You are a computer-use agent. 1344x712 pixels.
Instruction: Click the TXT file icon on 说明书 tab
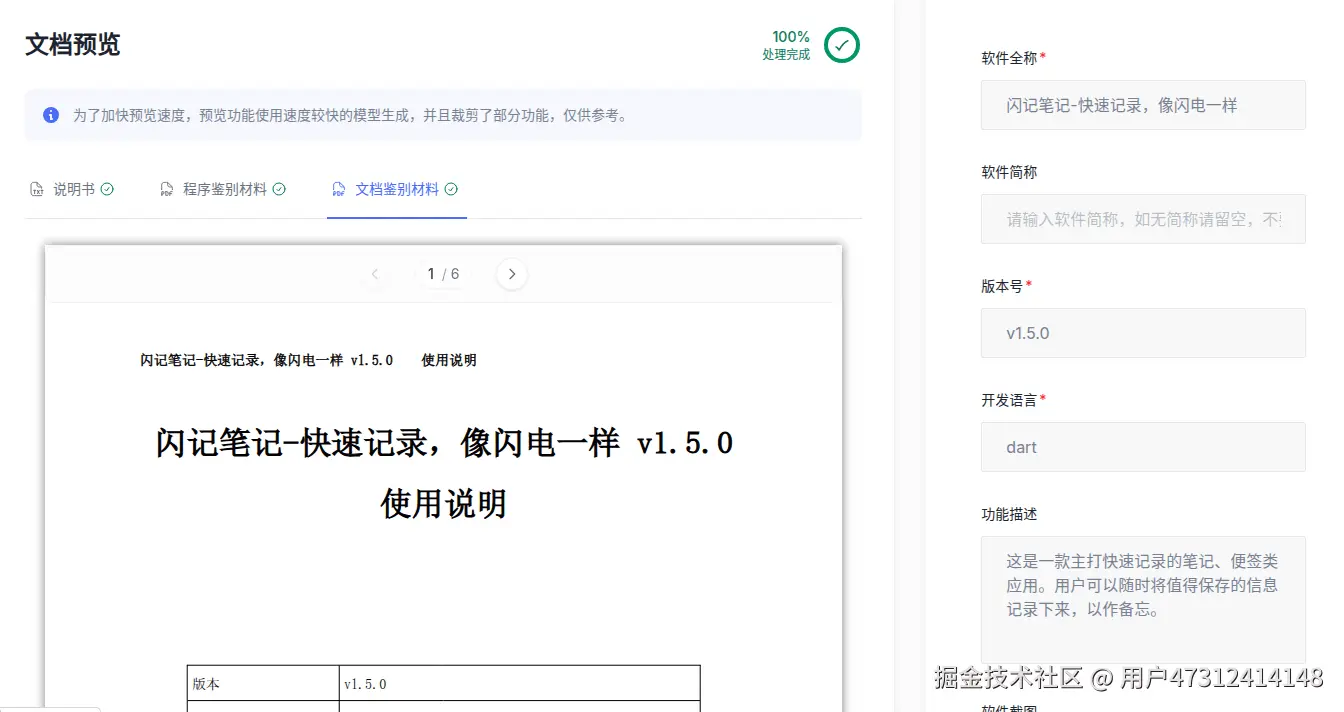click(x=38, y=188)
